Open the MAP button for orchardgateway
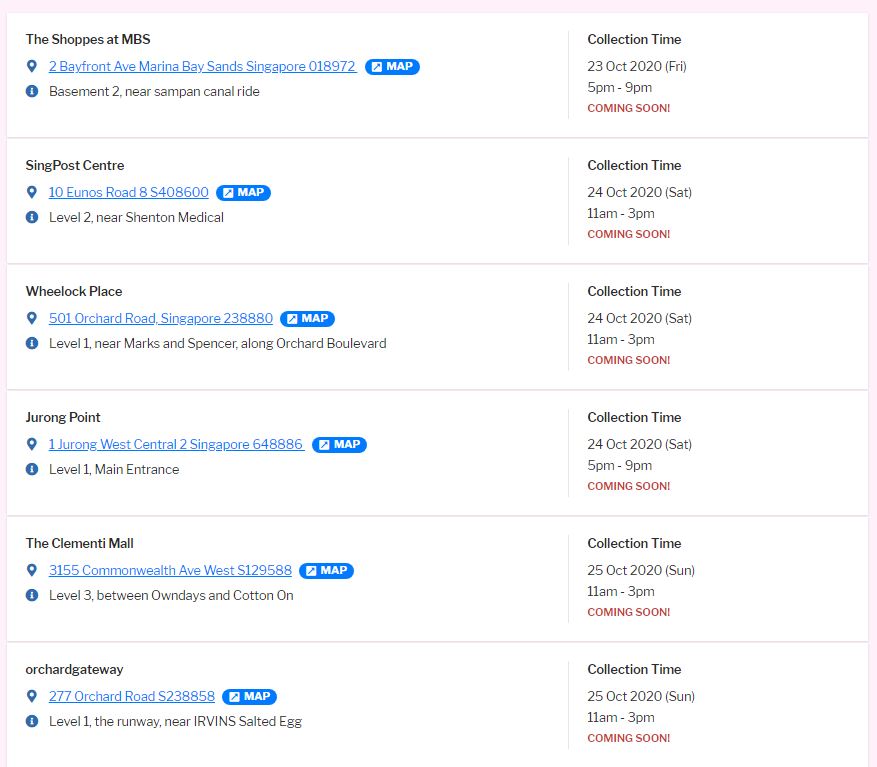877x767 pixels. click(249, 697)
